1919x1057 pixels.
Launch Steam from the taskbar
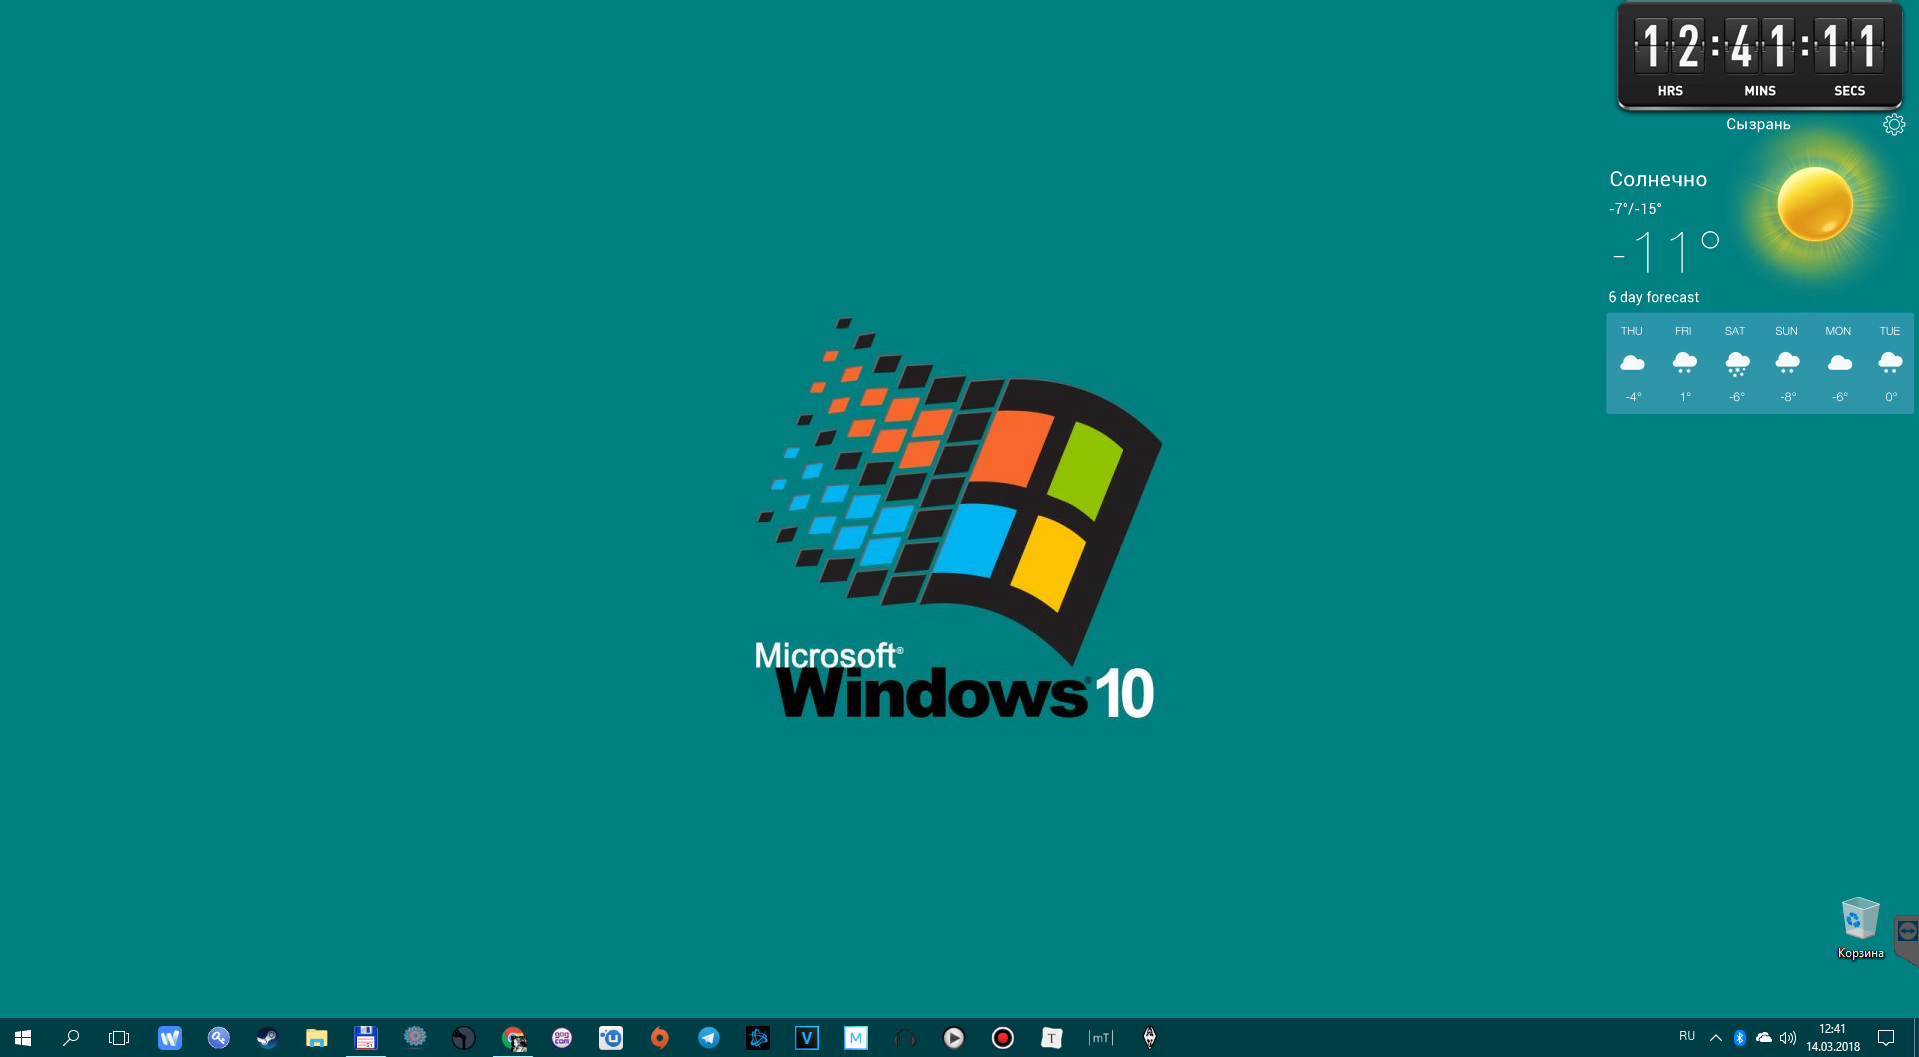267,1038
